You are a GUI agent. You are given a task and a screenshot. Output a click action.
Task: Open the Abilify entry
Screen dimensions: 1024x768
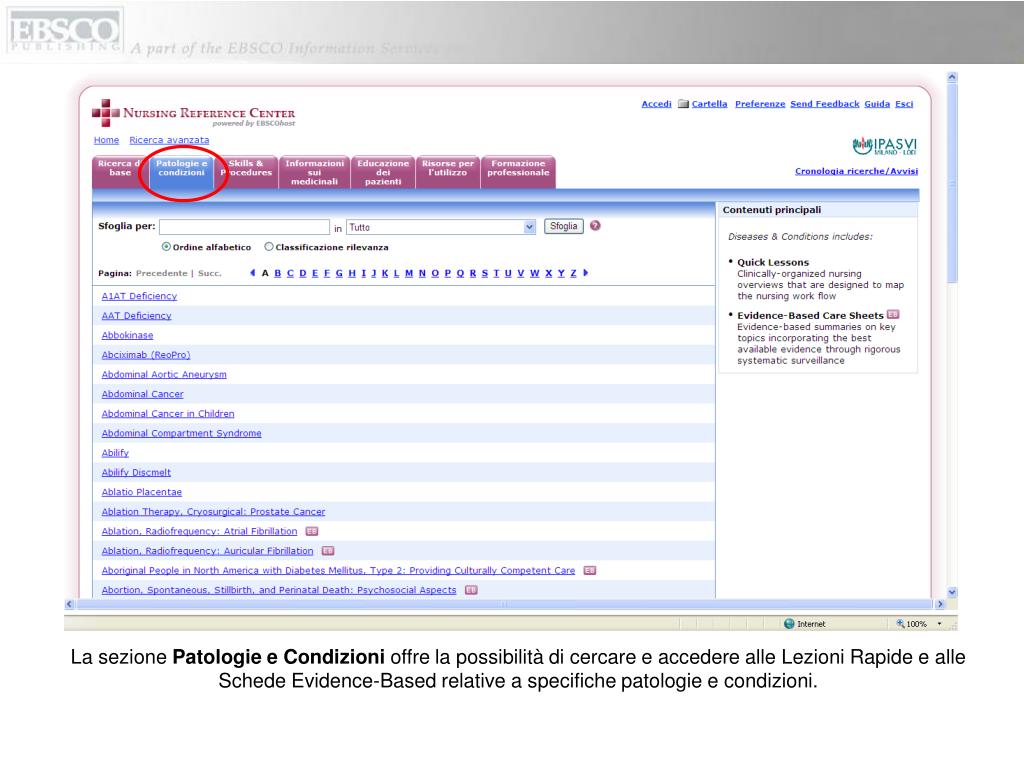click(x=115, y=453)
